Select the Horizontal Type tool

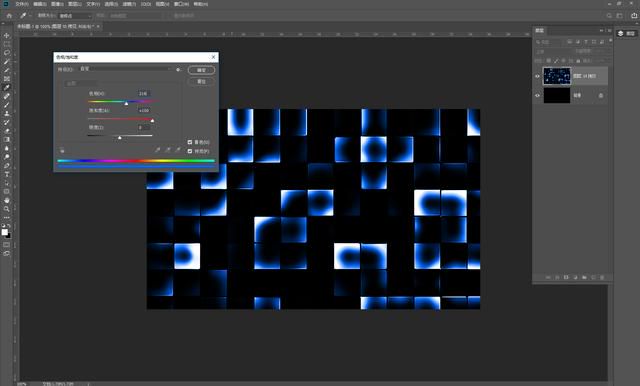coord(7,174)
